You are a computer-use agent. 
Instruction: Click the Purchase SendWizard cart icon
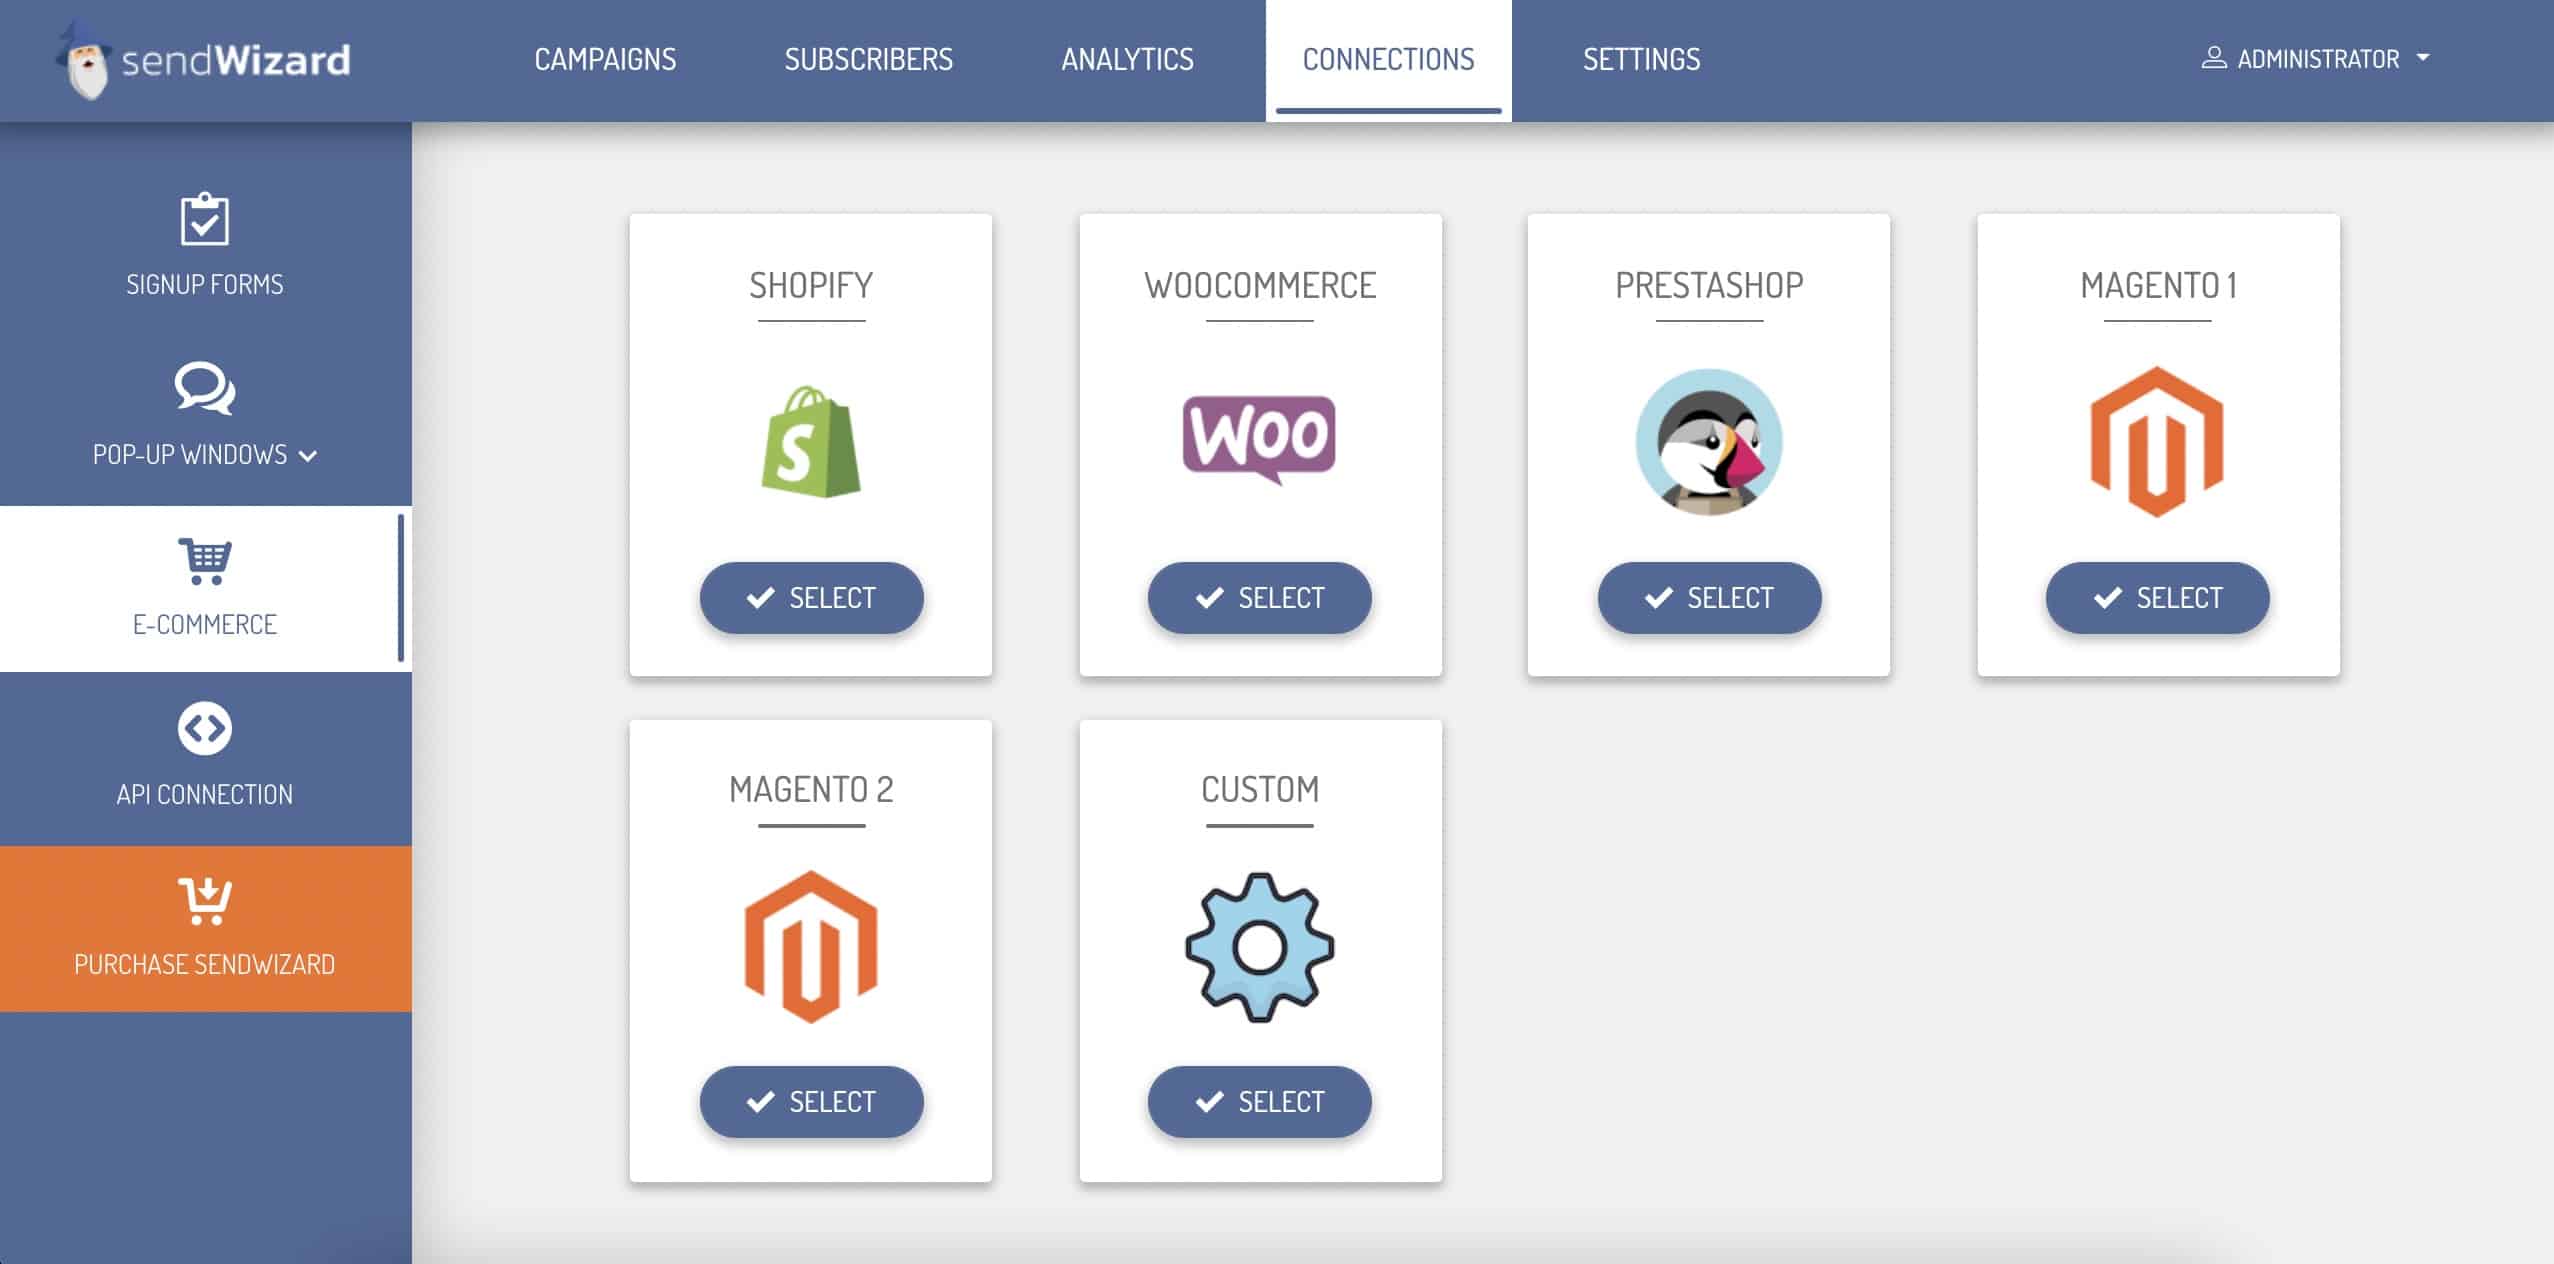coord(205,900)
